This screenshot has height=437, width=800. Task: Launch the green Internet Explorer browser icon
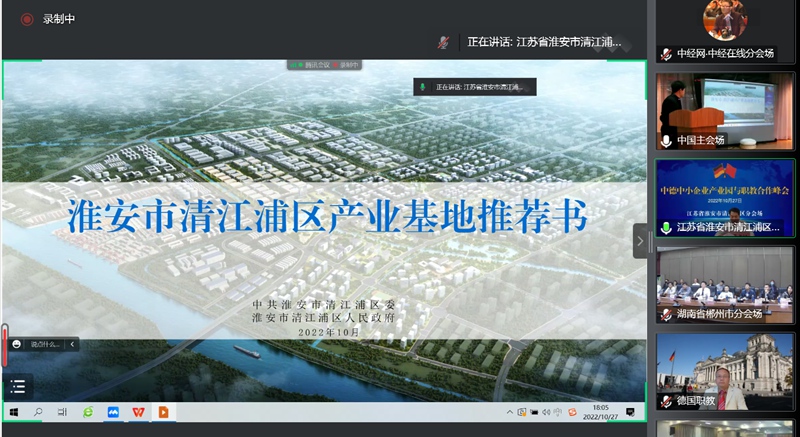pyautogui.click(x=88, y=412)
